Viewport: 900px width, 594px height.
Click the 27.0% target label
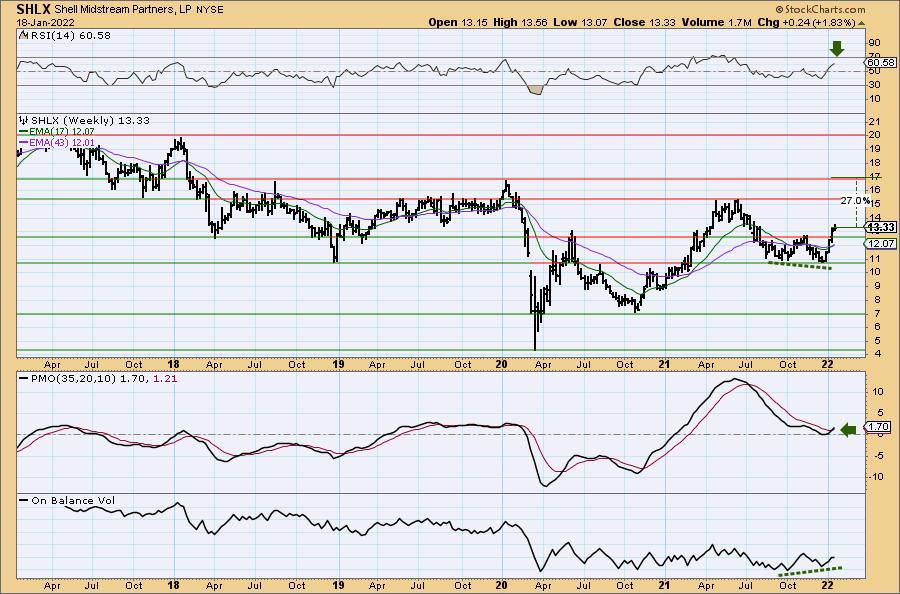point(855,201)
